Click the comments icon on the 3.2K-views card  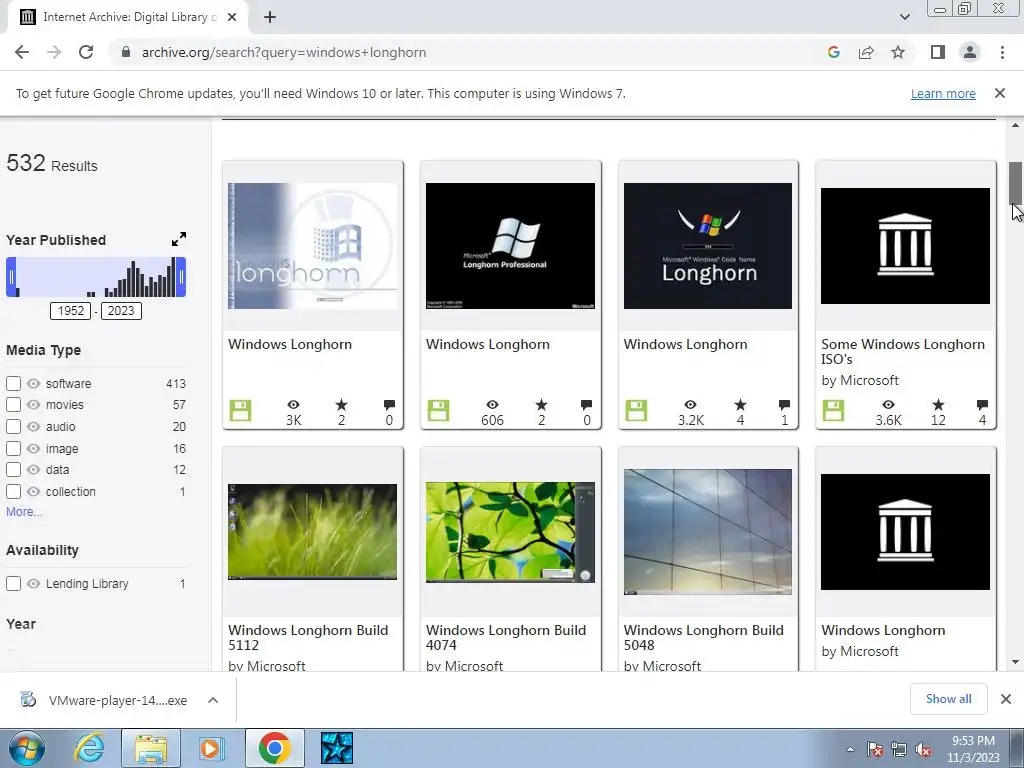784,405
